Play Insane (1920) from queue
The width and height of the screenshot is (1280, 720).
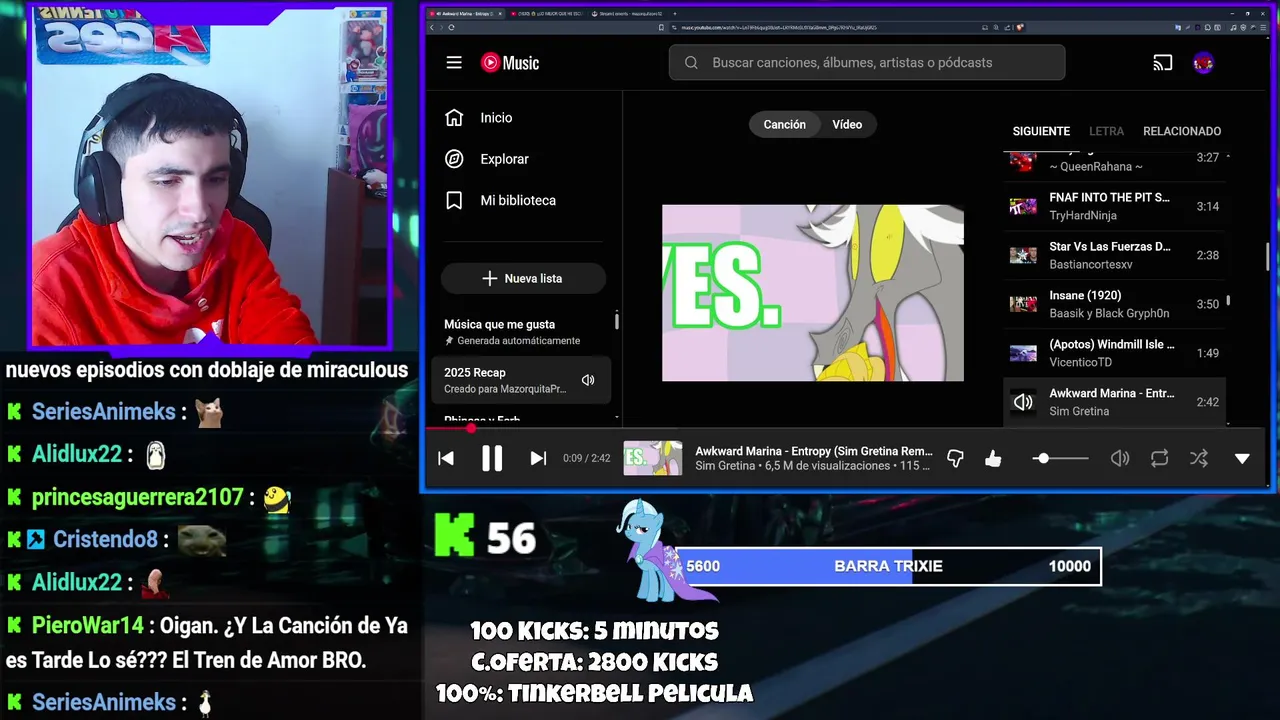tap(1114, 304)
